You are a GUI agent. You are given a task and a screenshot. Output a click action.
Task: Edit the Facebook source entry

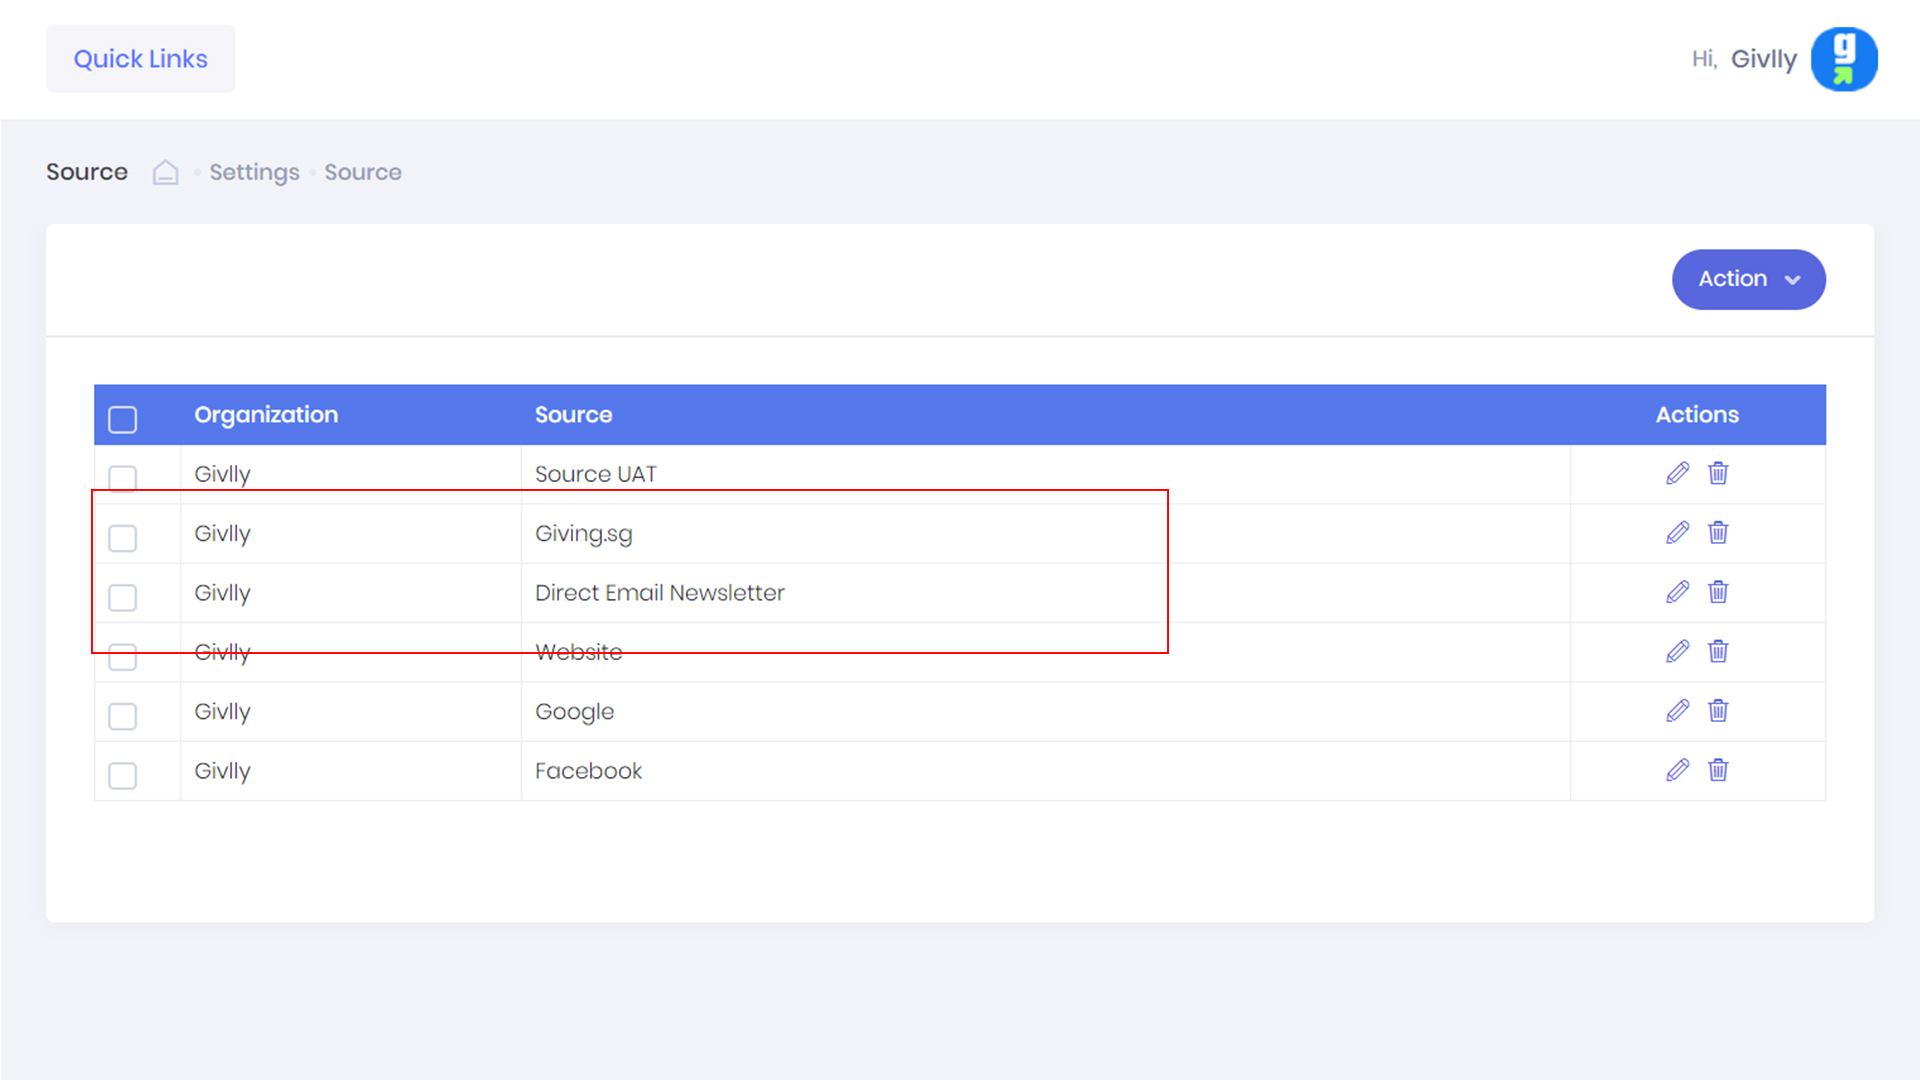(x=1677, y=770)
